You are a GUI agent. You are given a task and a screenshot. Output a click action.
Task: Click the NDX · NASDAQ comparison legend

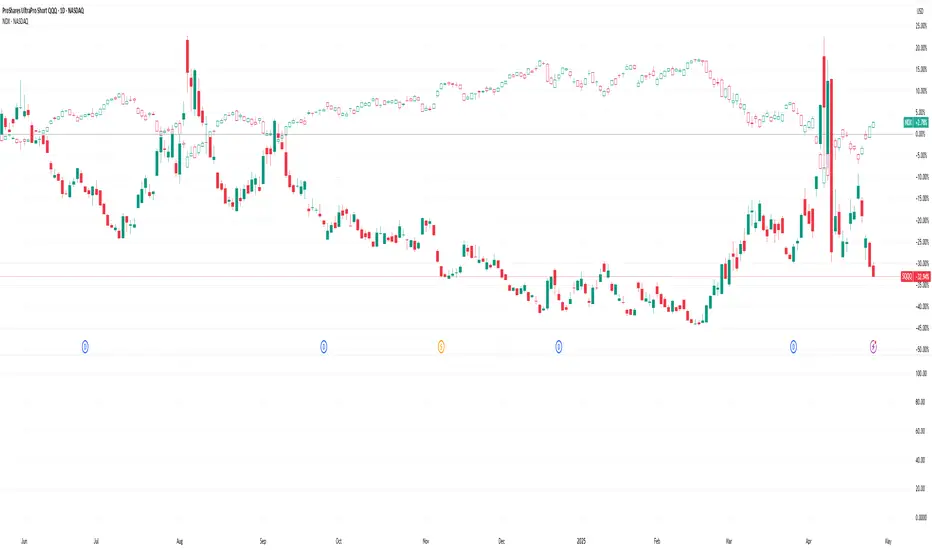click(x=15, y=21)
